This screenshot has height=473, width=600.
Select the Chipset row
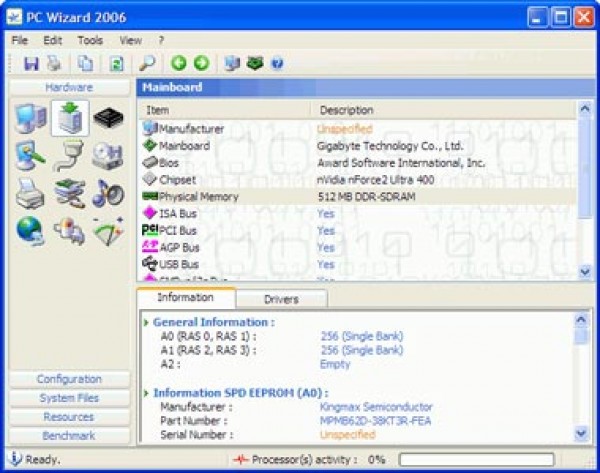coord(357,180)
